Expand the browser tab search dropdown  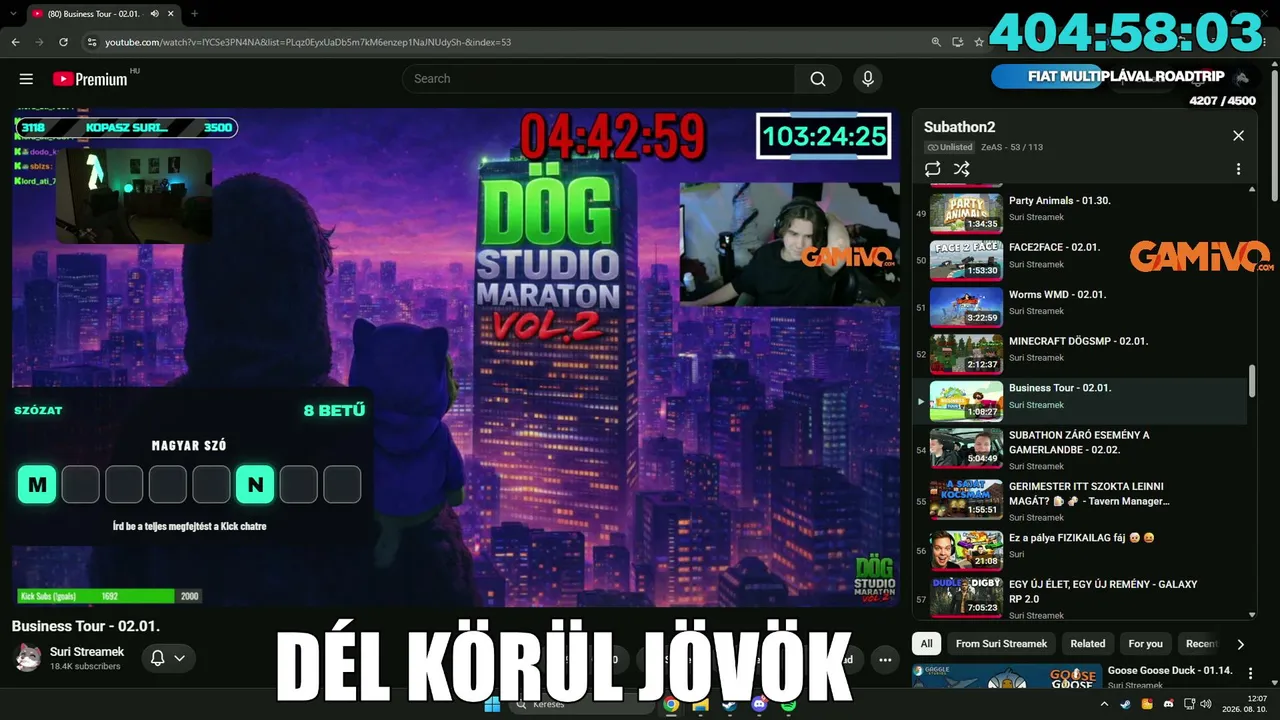[x=12, y=14]
